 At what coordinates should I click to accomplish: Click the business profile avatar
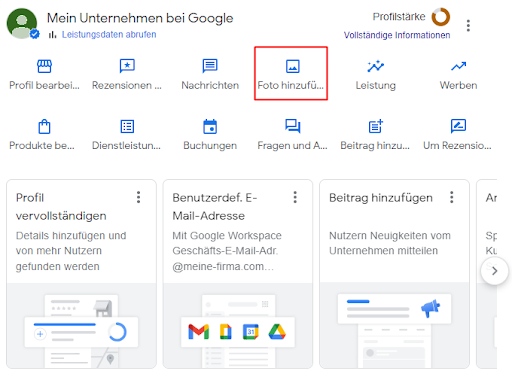(x=22, y=24)
